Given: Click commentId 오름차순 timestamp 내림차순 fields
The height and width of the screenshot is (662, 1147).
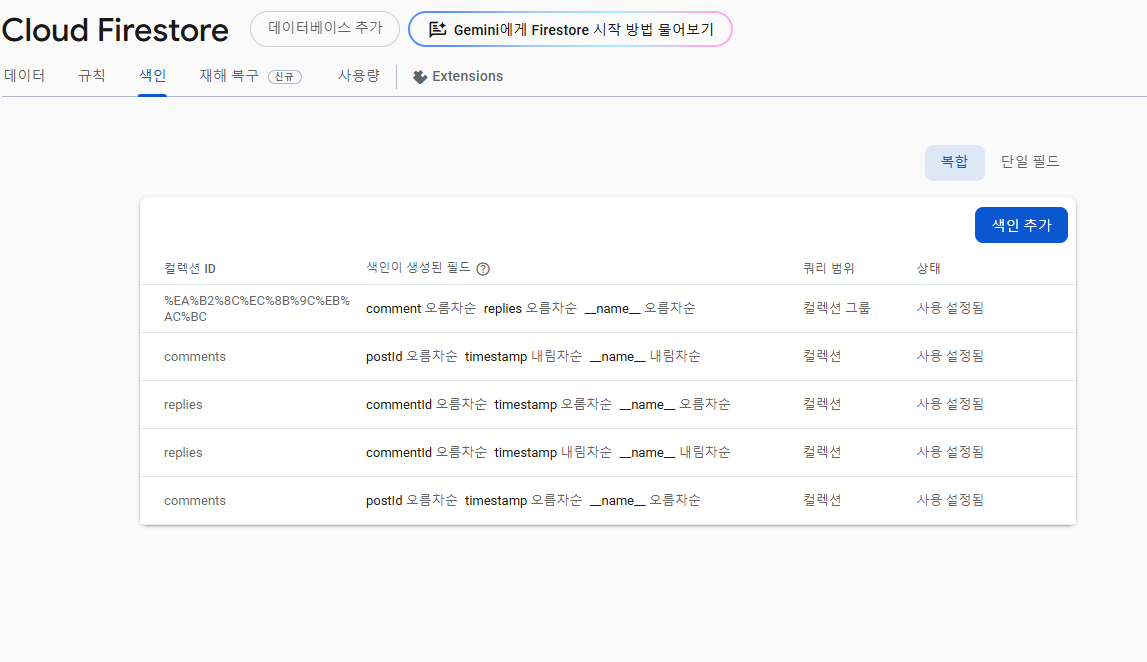Looking at the screenshot, I should [x=548, y=453].
